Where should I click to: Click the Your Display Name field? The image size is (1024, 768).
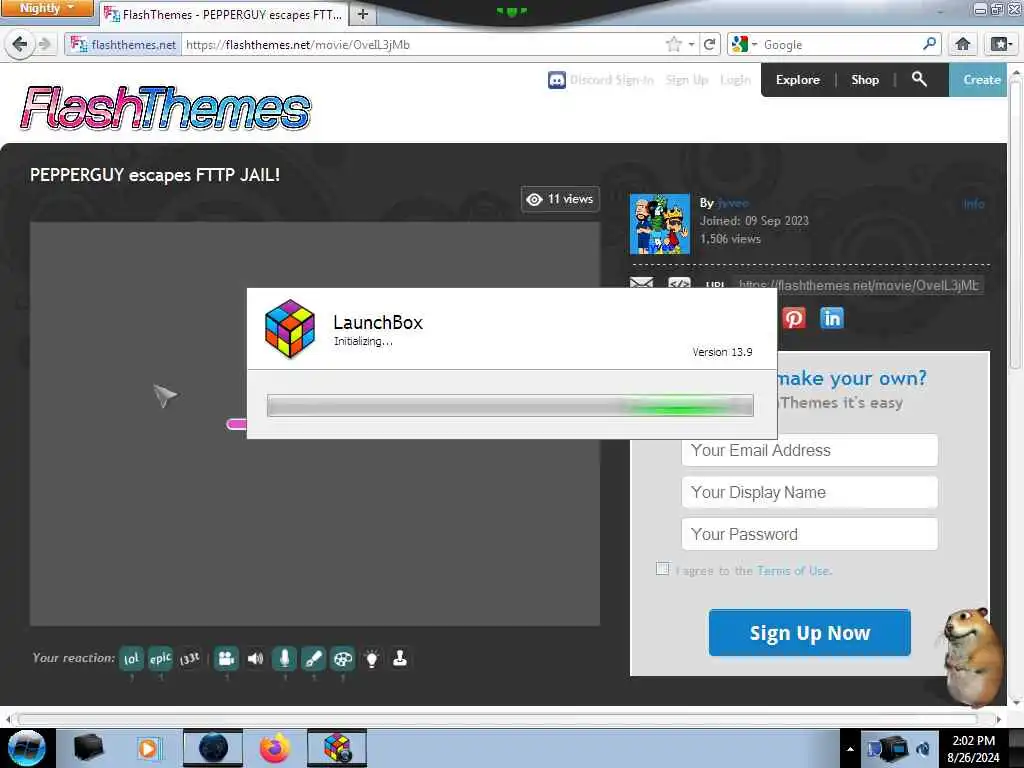tap(809, 492)
